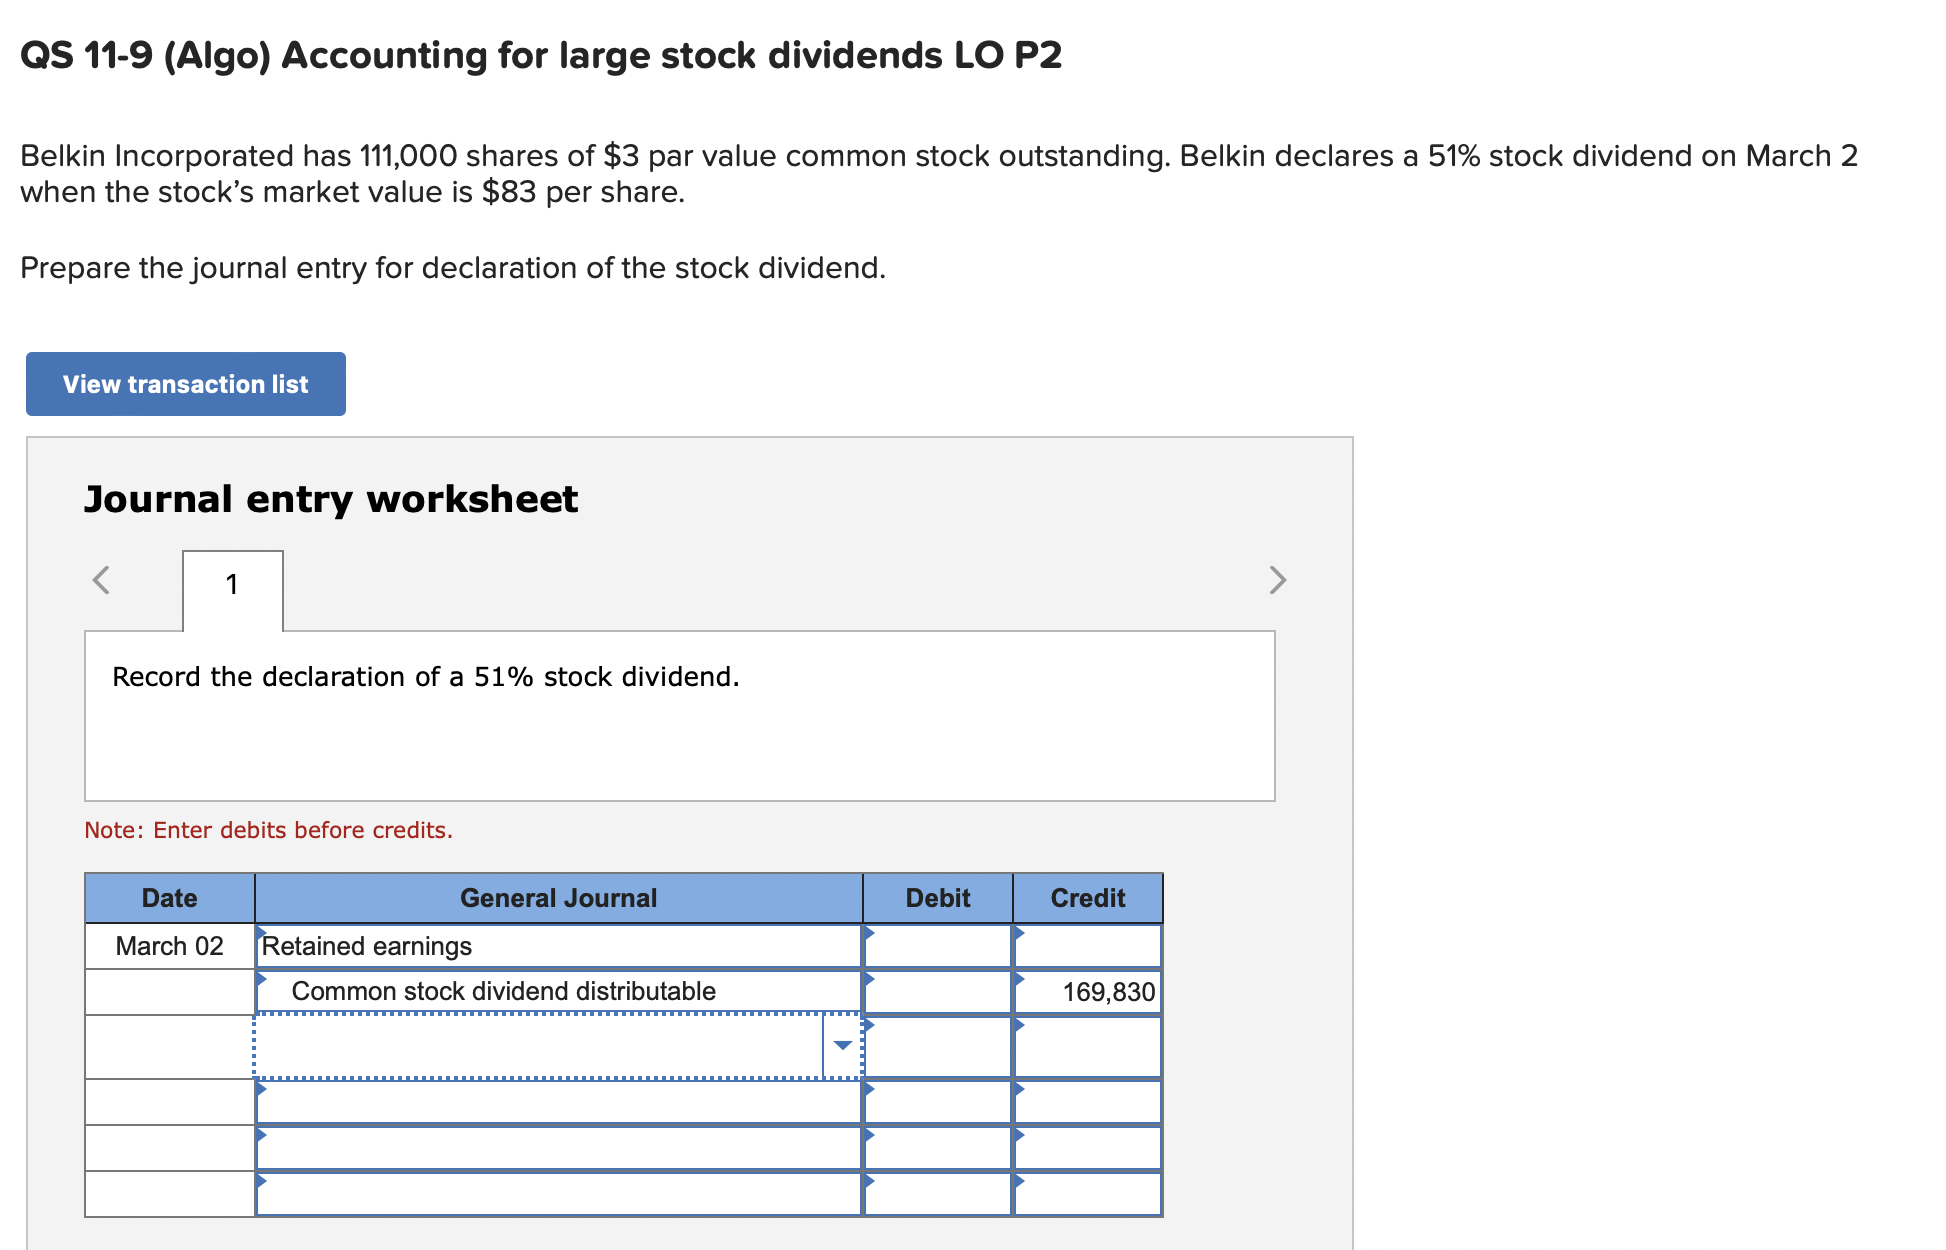Click the left chevron to view previous transaction
The height and width of the screenshot is (1250, 1946).
point(101,581)
